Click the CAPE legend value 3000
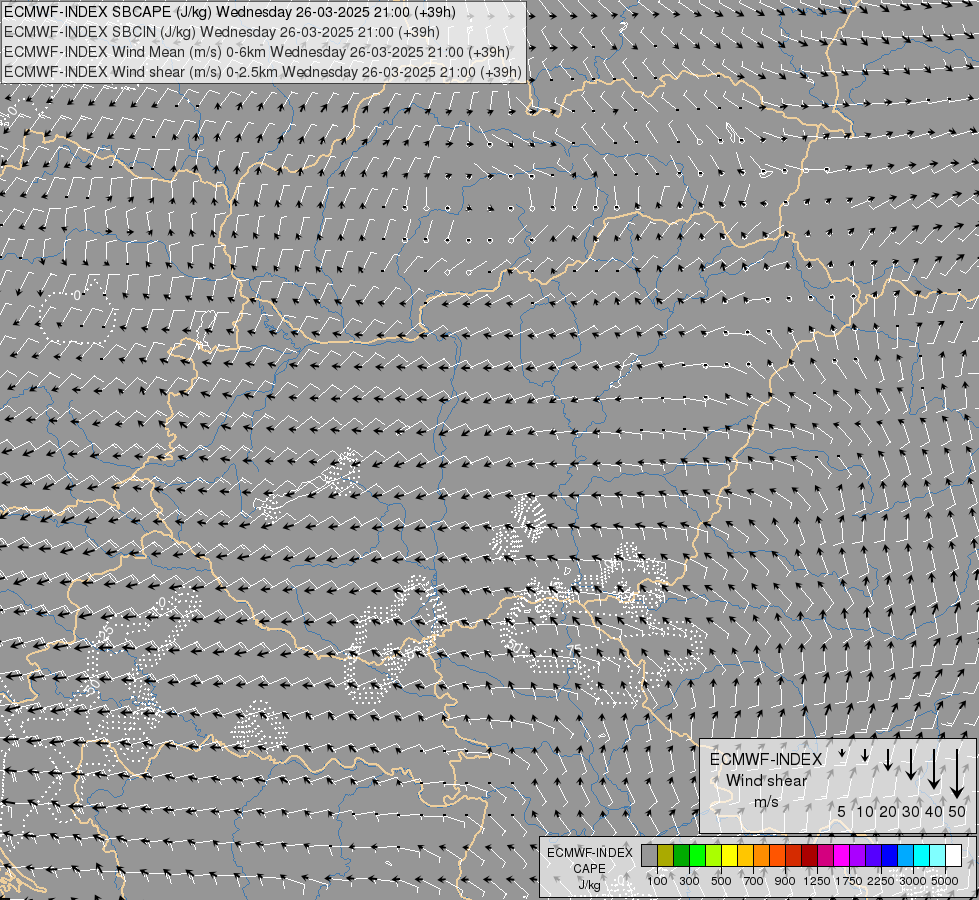The width and height of the screenshot is (979, 900). click(913, 881)
